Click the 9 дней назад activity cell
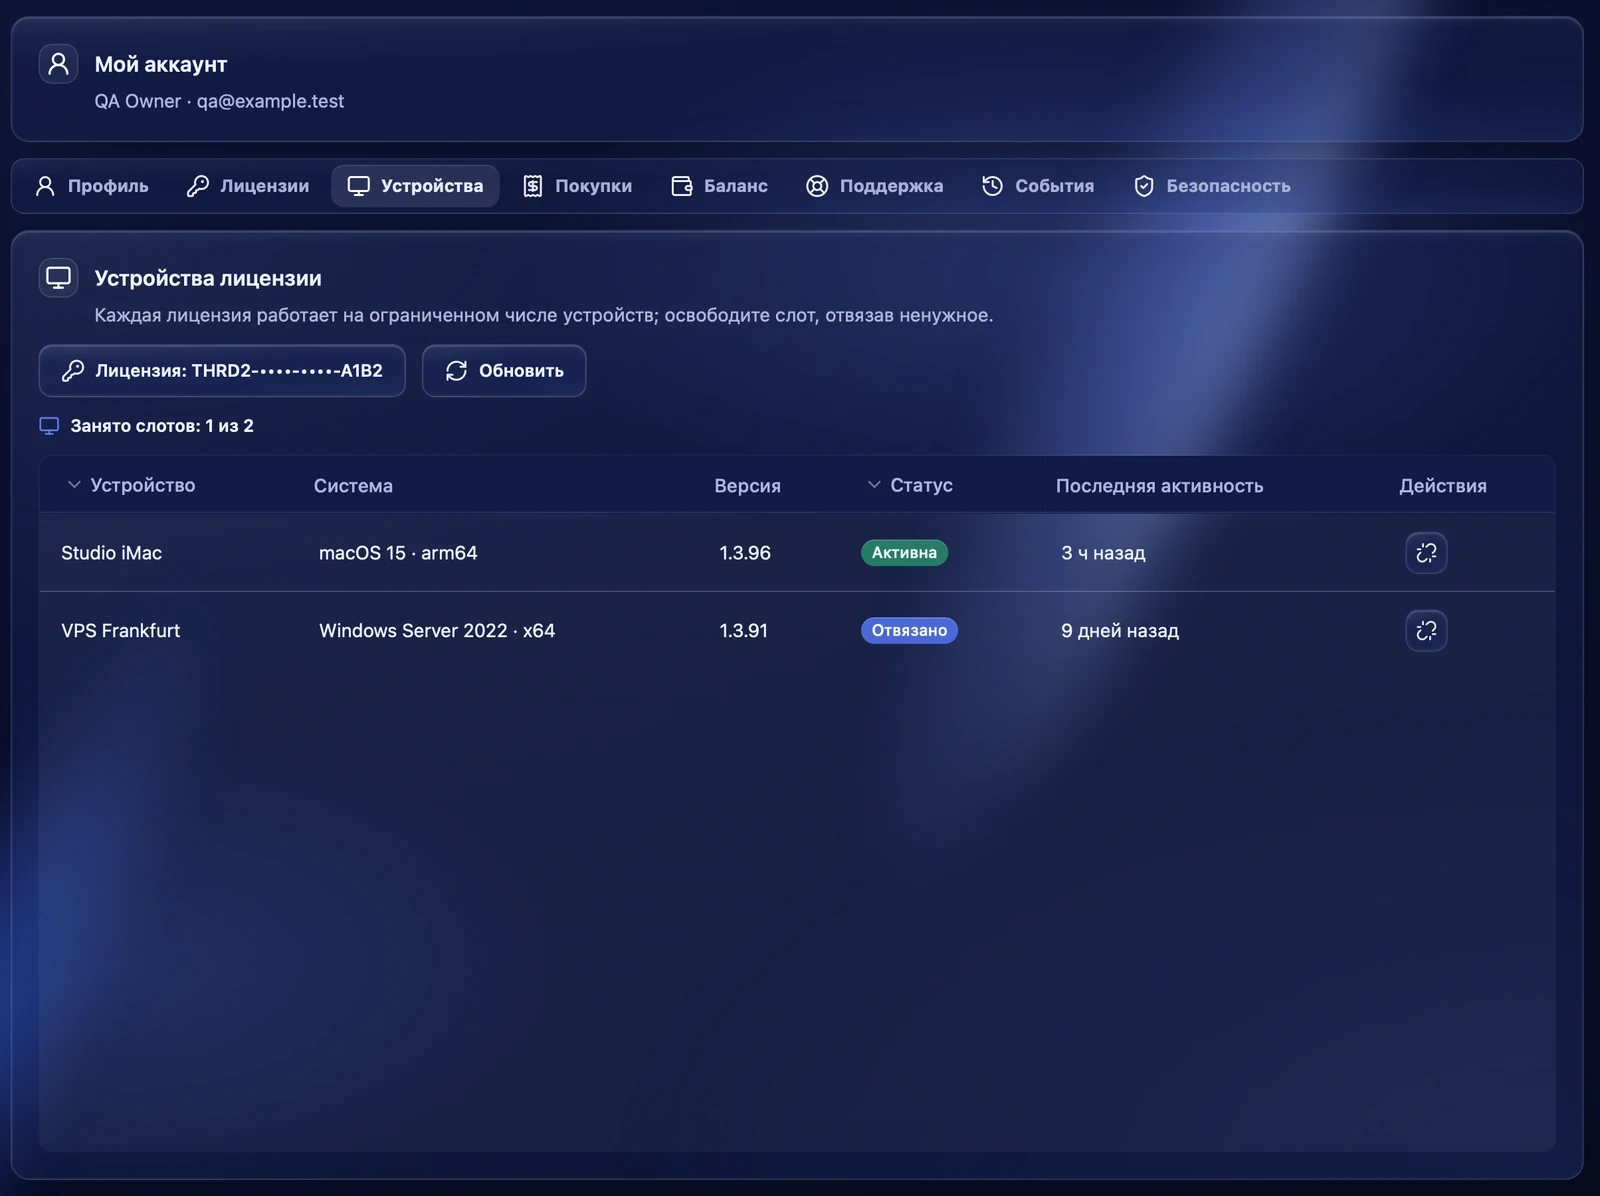This screenshot has height=1196, width=1600. [1120, 631]
